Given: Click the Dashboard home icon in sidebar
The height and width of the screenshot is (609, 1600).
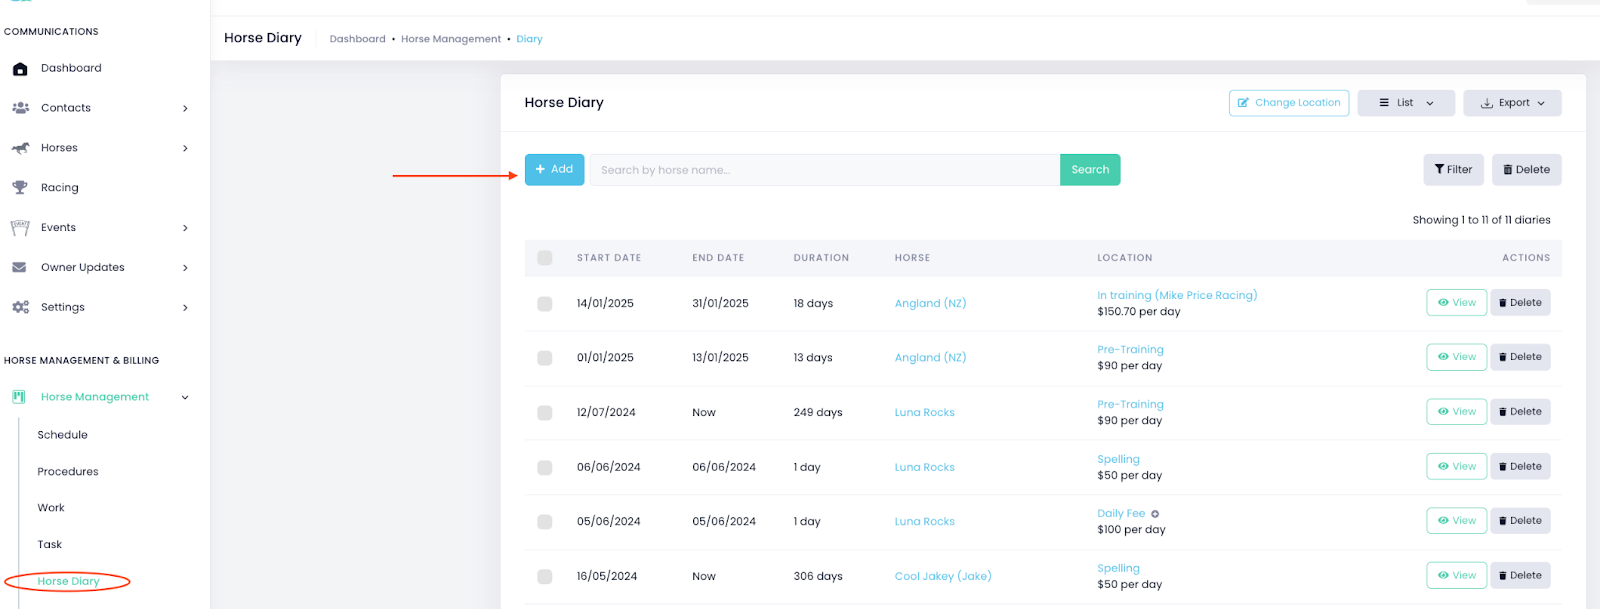Looking at the screenshot, I should pyautogui.click(x=20, y=69).
